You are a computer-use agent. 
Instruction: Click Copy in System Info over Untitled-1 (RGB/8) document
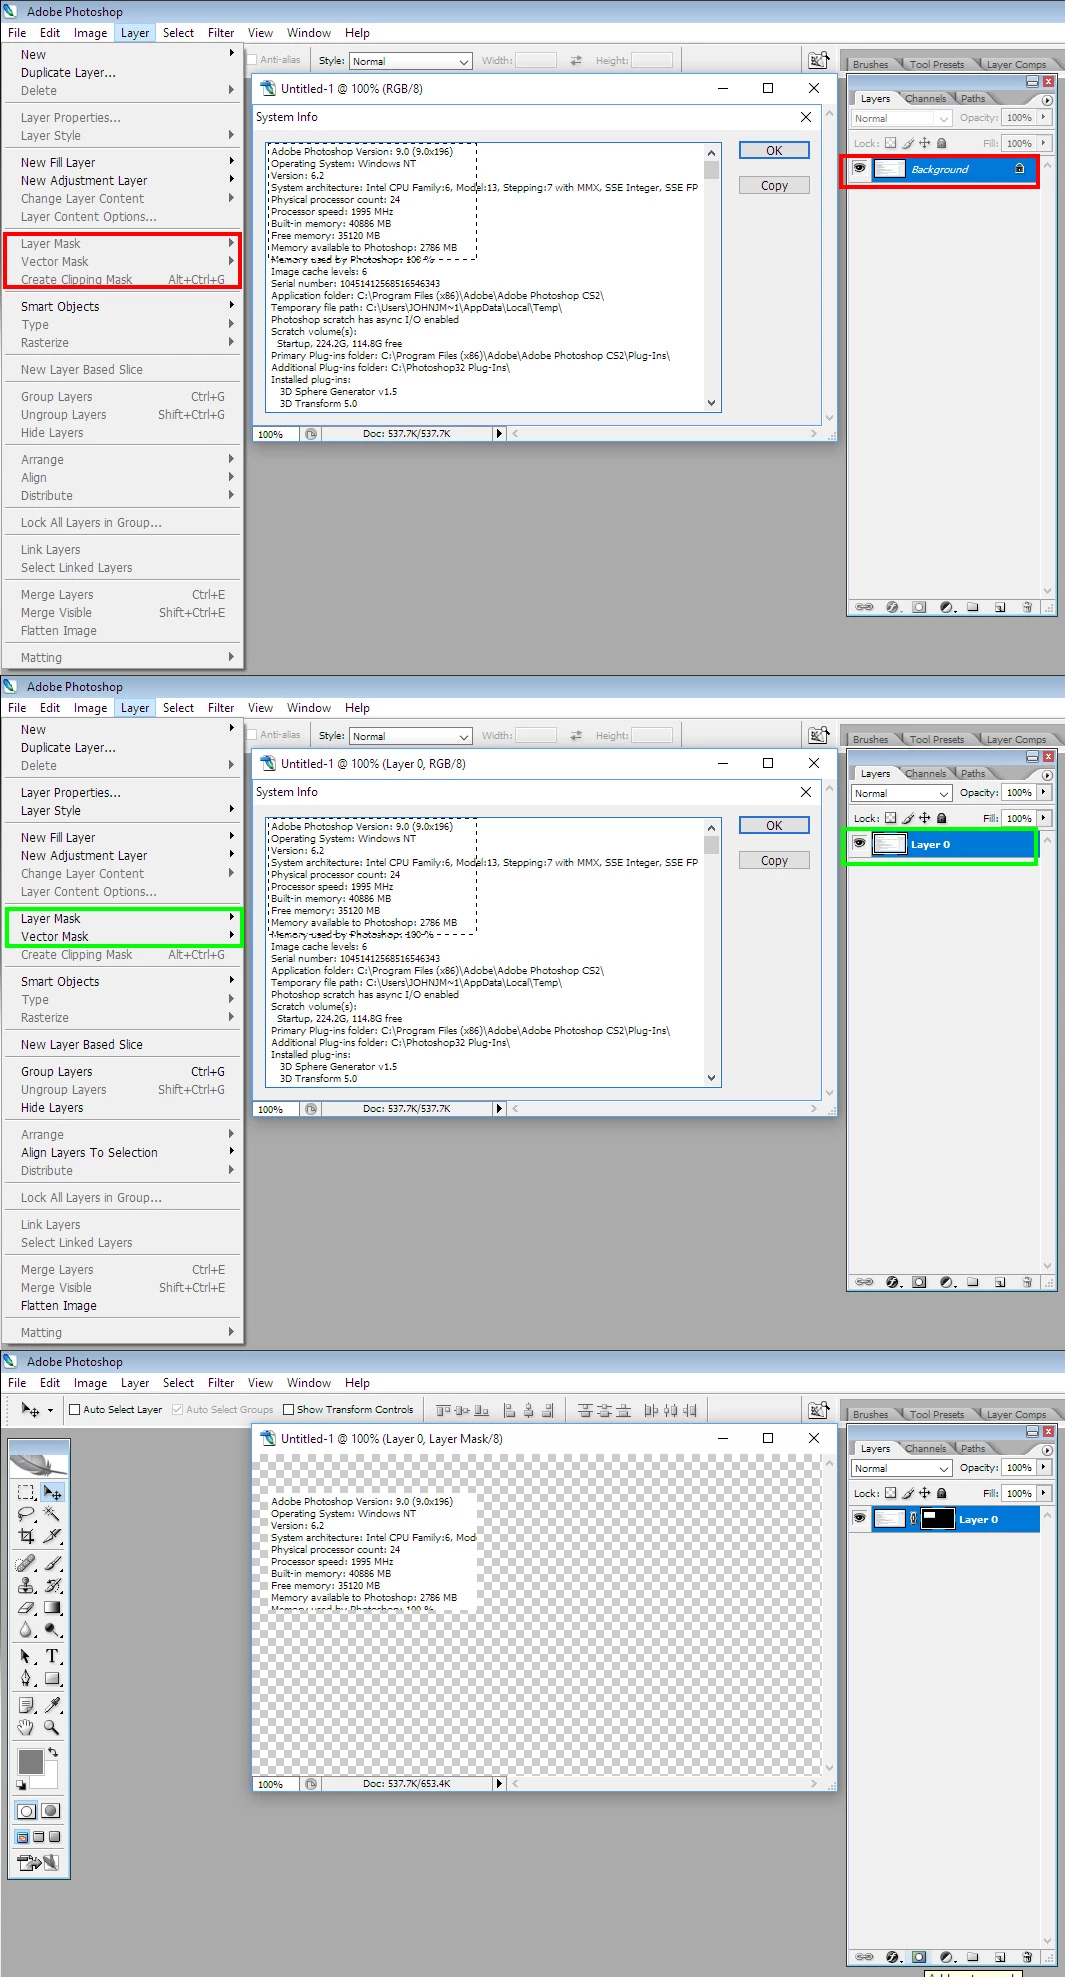[774, 186]
